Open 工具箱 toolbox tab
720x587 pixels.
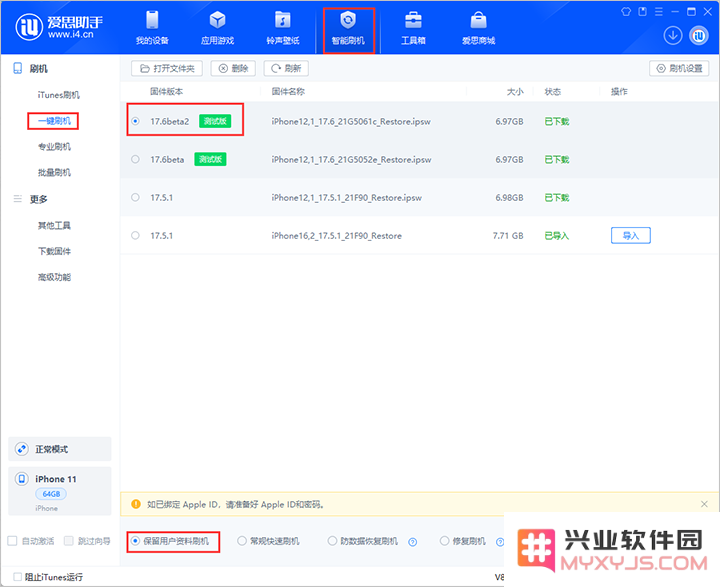click(413, 28)
